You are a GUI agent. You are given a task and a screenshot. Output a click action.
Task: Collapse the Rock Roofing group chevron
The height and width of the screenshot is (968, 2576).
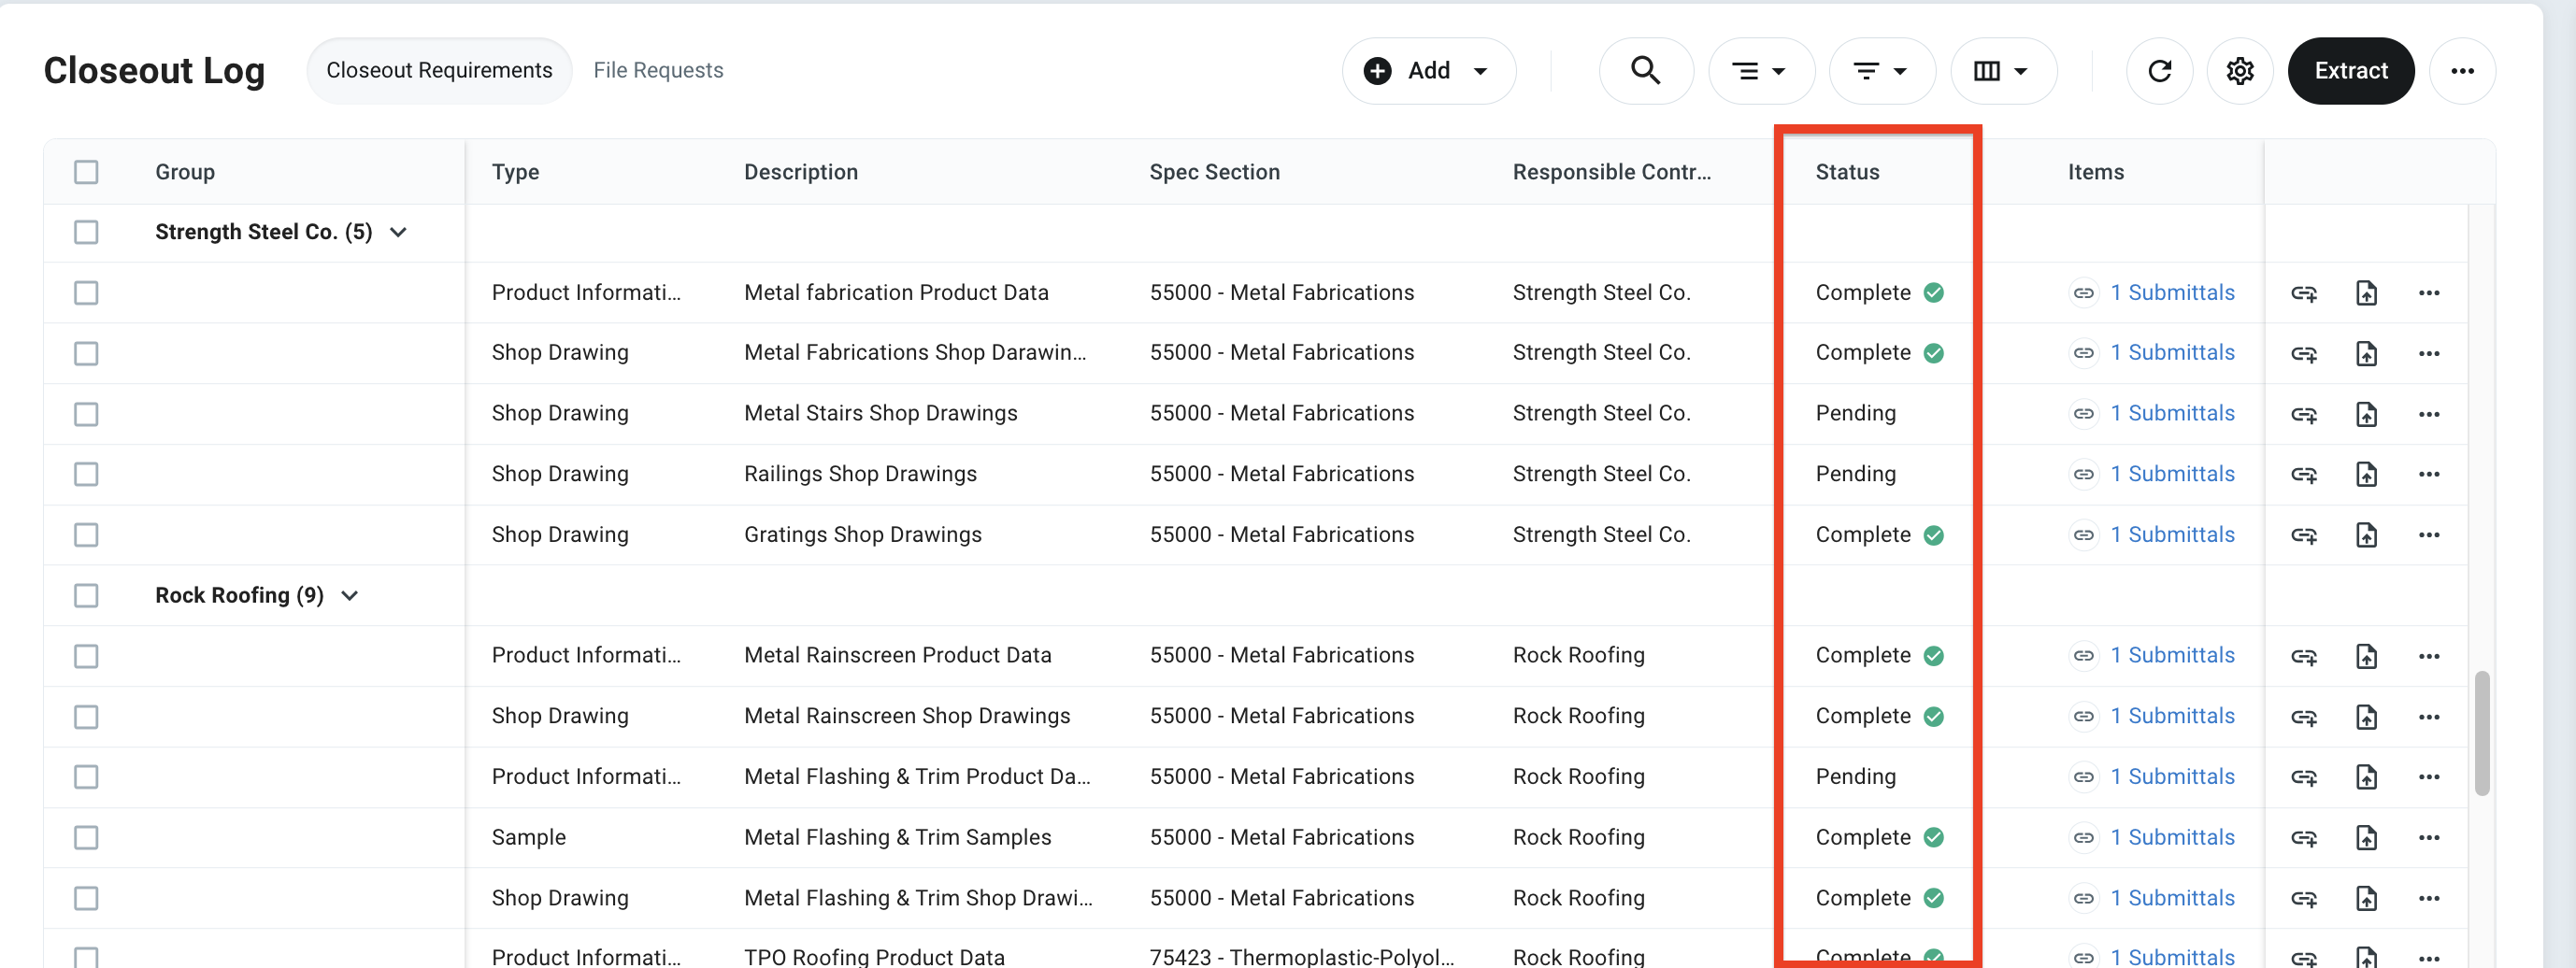[349, 596]
